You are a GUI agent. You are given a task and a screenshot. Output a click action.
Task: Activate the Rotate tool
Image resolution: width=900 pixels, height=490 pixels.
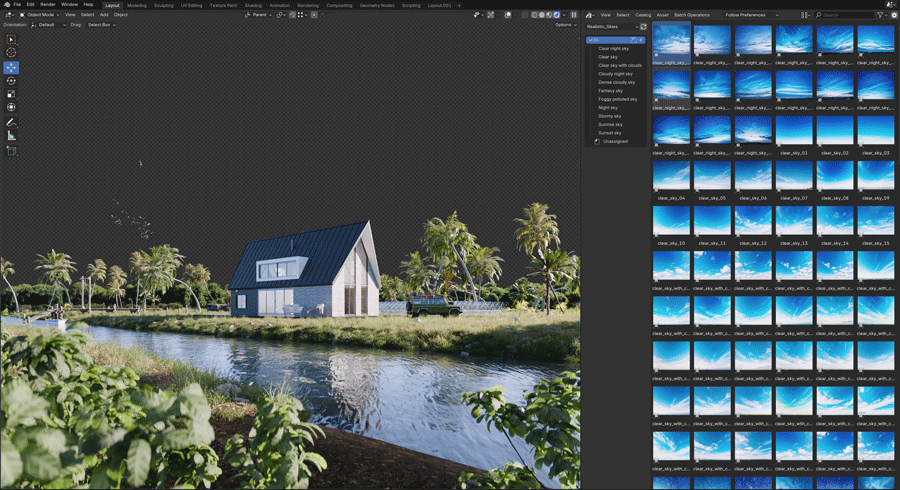[11, 81]
